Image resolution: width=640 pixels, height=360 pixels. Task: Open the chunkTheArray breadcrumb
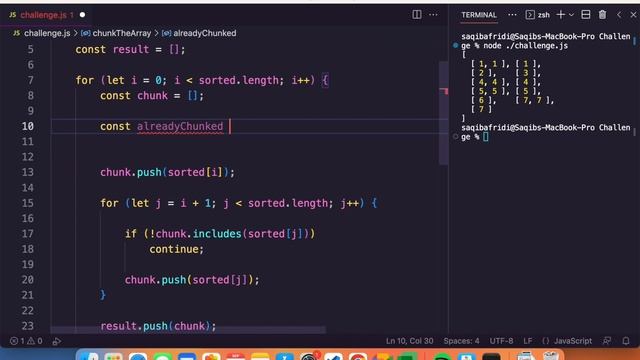pyautogui.click(x=116, y=33)
